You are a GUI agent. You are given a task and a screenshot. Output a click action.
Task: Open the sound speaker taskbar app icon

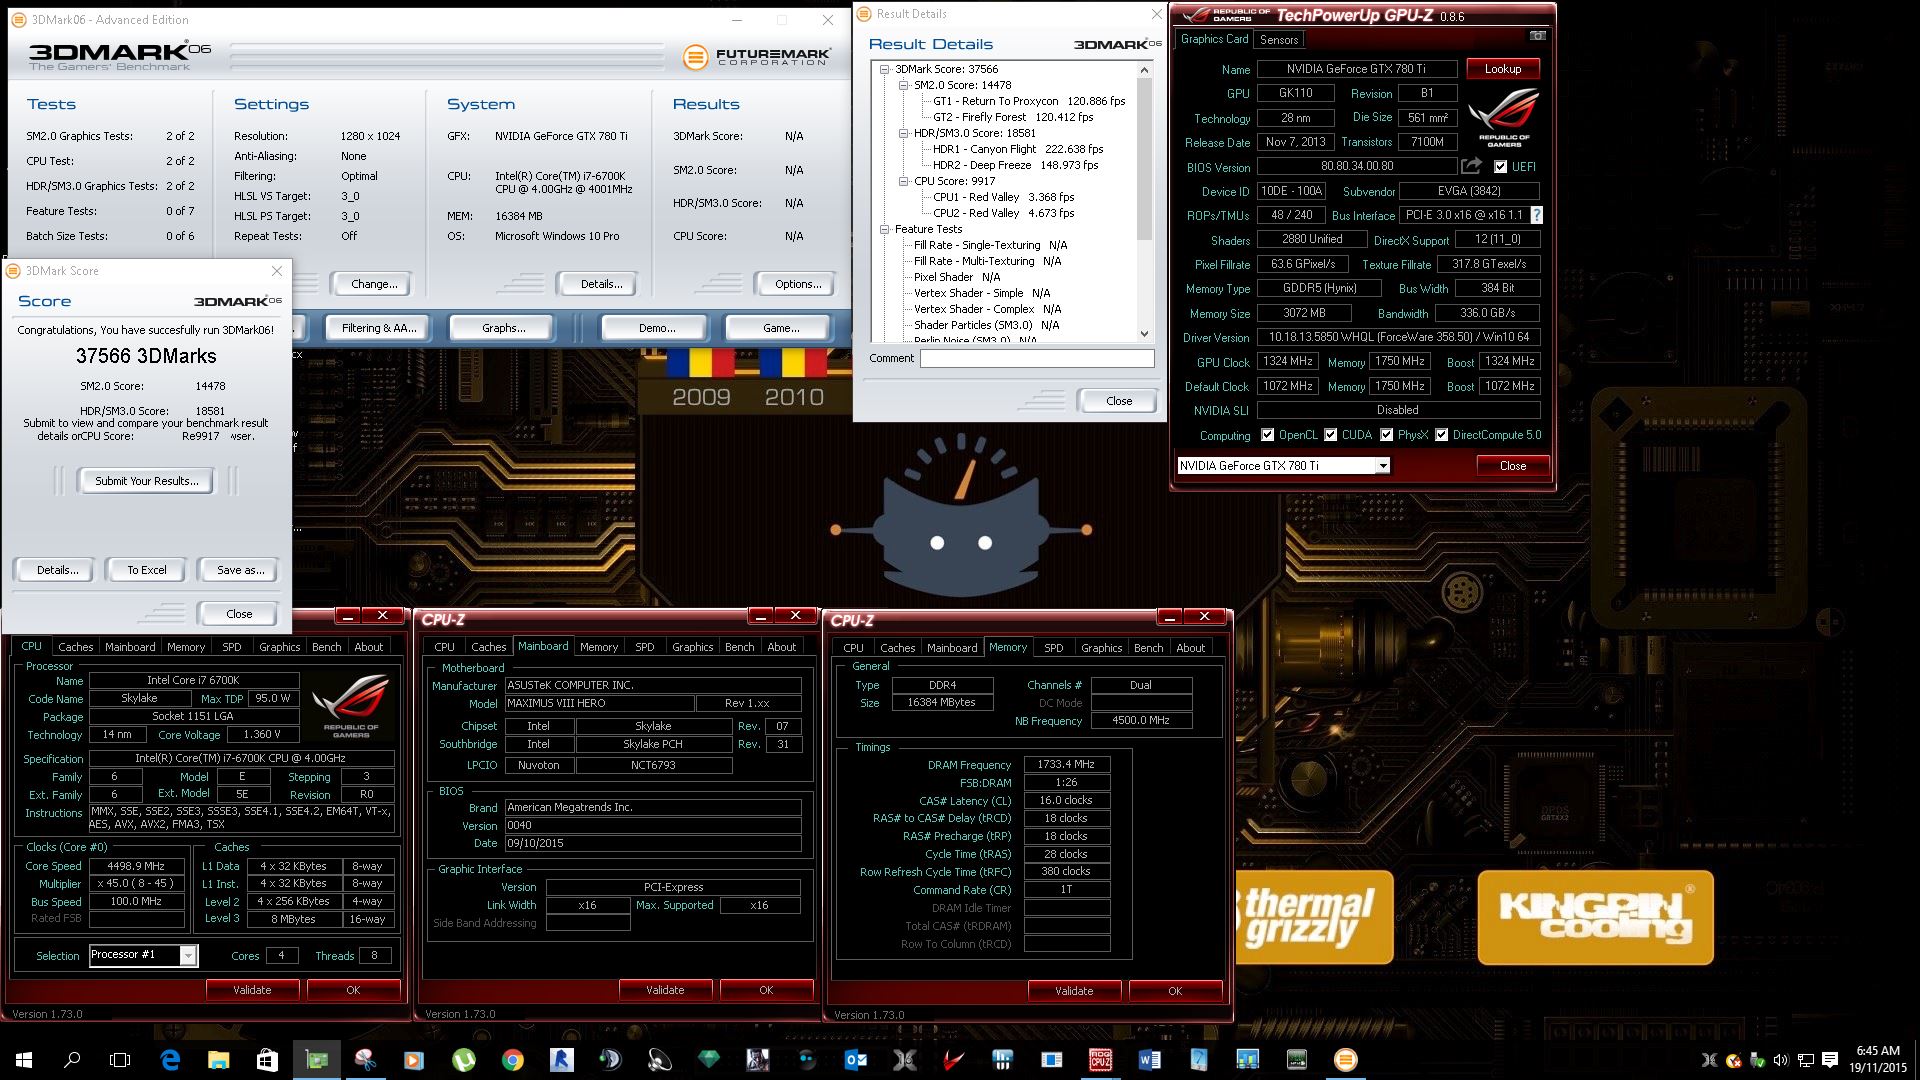tap(659, 1060)
